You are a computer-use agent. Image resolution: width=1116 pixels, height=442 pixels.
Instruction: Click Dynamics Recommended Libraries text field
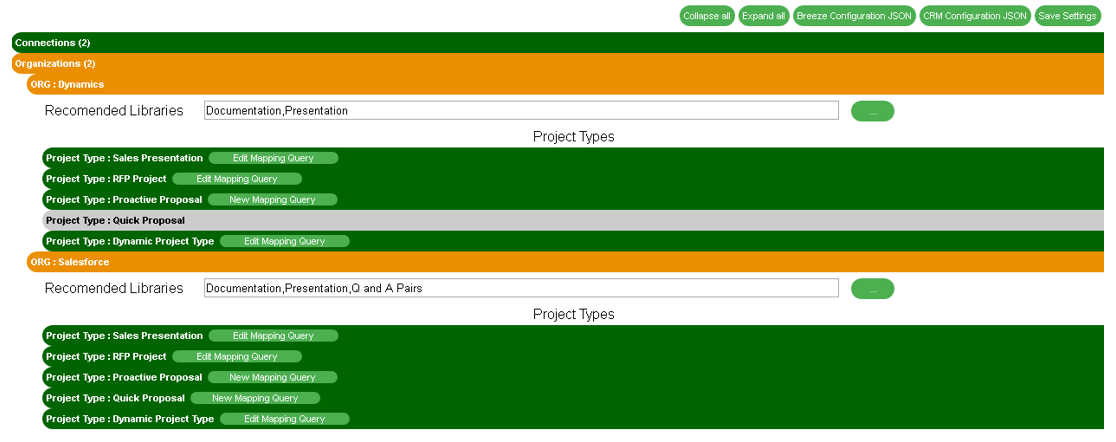coord(521,110)
